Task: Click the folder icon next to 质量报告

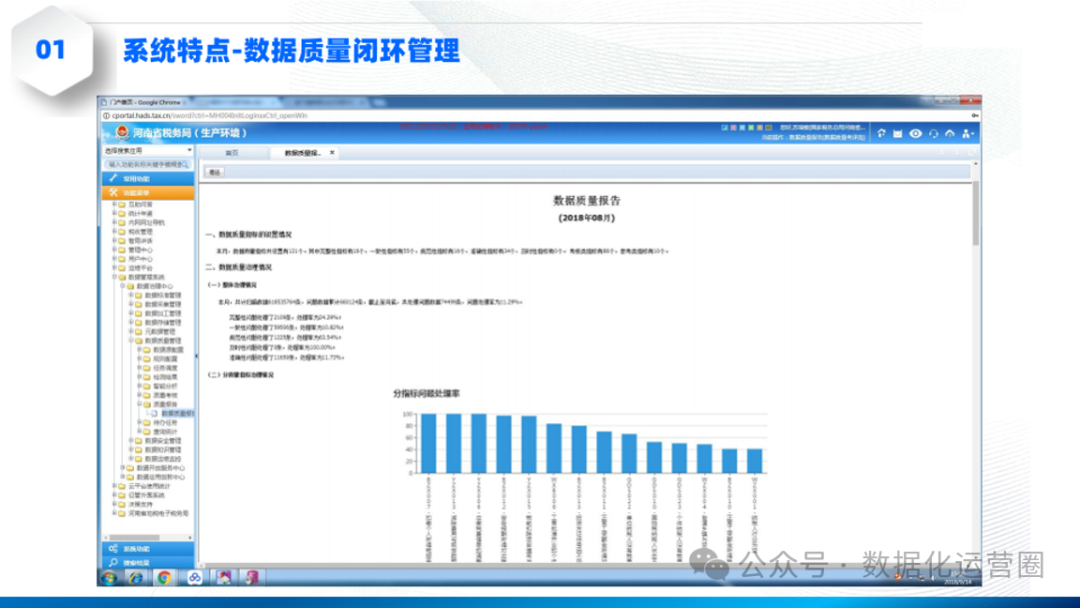Action: (147, 404)
